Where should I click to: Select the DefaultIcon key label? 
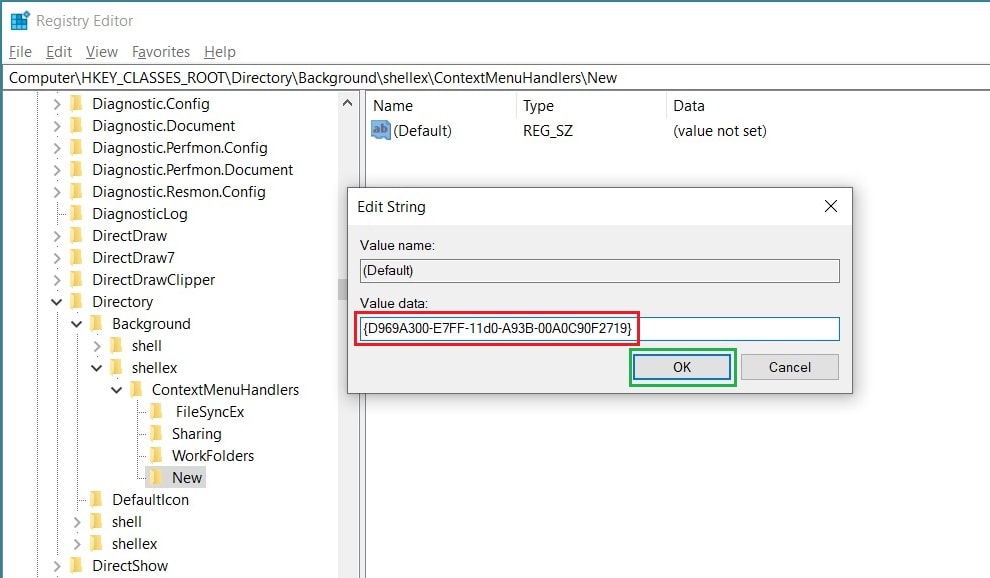(150, 500)
